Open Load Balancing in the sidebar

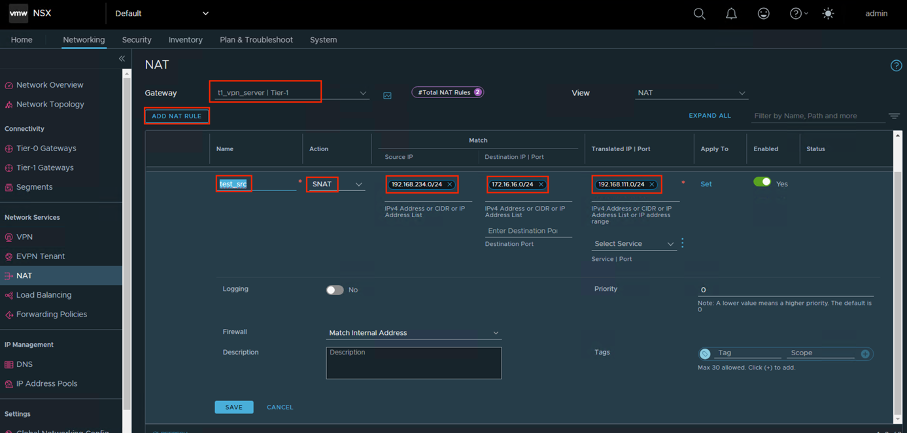[x=43, y=295]
